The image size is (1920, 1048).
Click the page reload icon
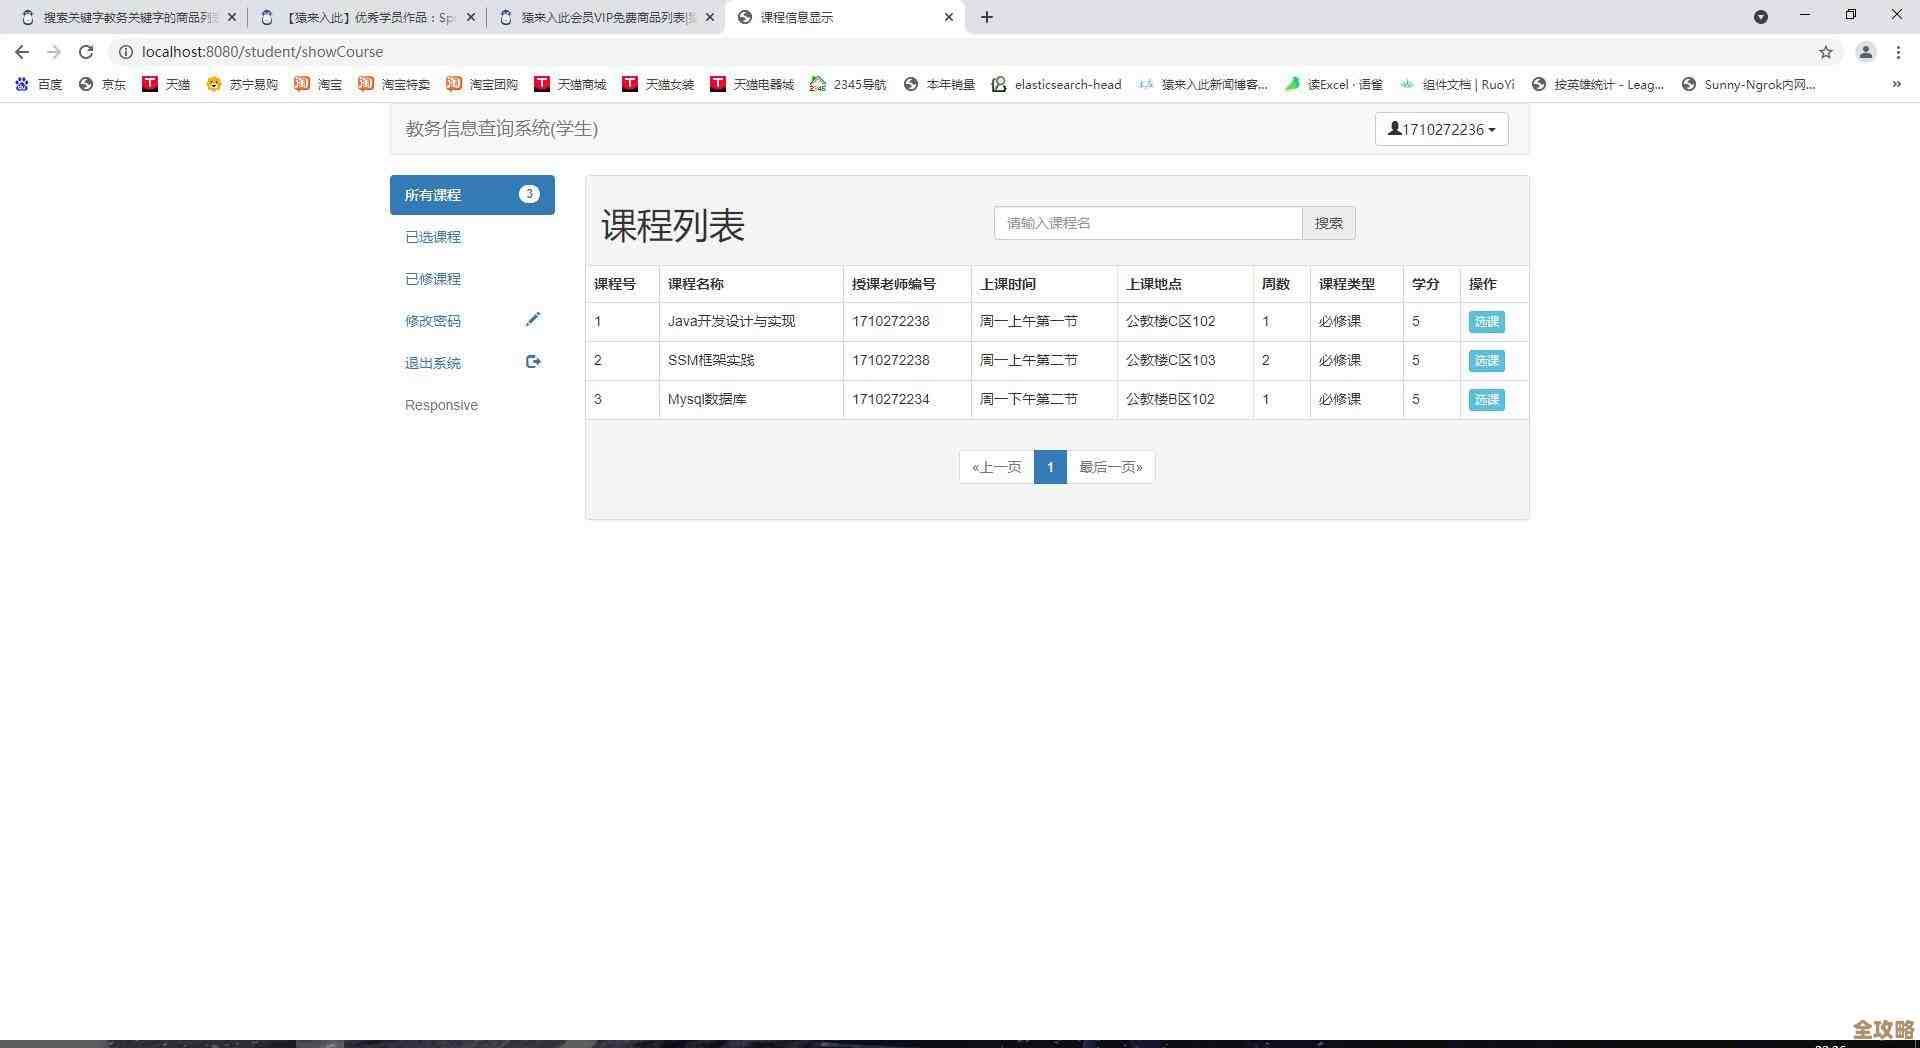tap(85, 51)
